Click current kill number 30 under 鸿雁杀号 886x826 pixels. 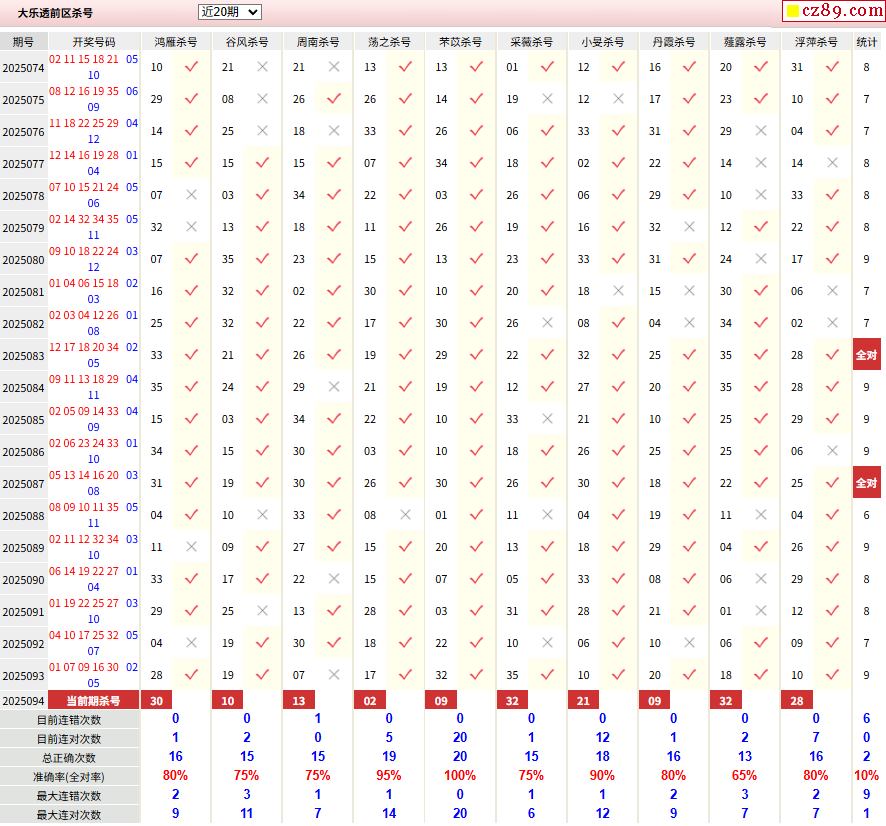coord(157,701)
